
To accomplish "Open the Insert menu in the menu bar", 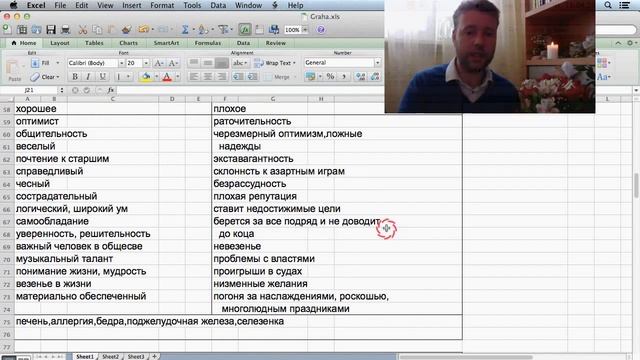I will (x=131, y=5).
